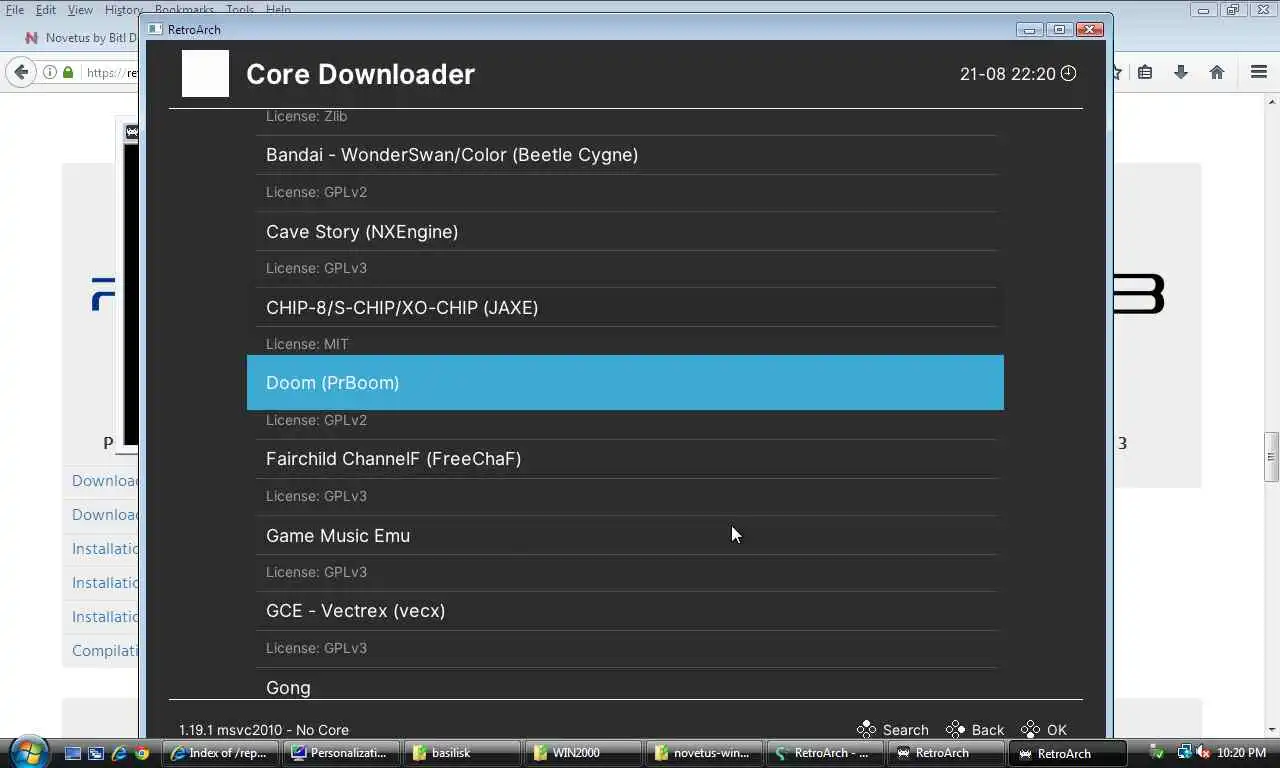Switch to the RetroArch - ... taskbar window
The height and width of the screenshot is (768, 1280).
(x=827, y=753)
